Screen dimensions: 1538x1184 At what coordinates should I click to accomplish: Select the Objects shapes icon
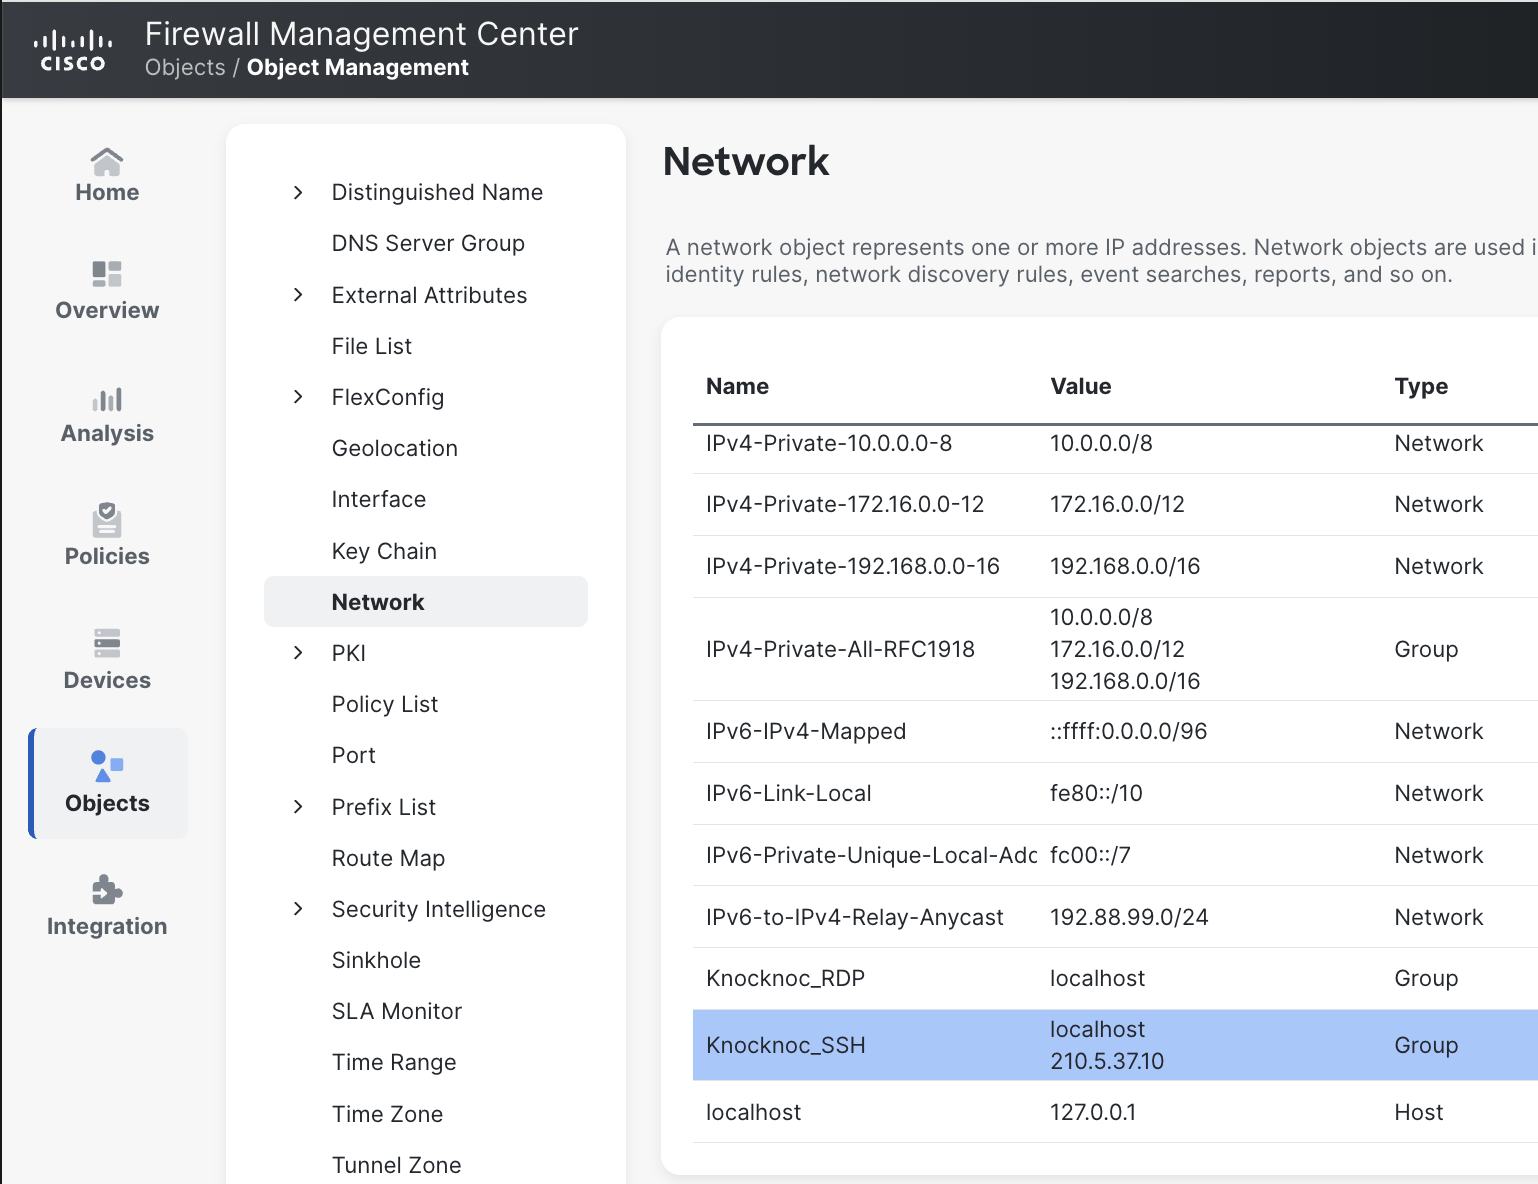[x=107, y=766]
